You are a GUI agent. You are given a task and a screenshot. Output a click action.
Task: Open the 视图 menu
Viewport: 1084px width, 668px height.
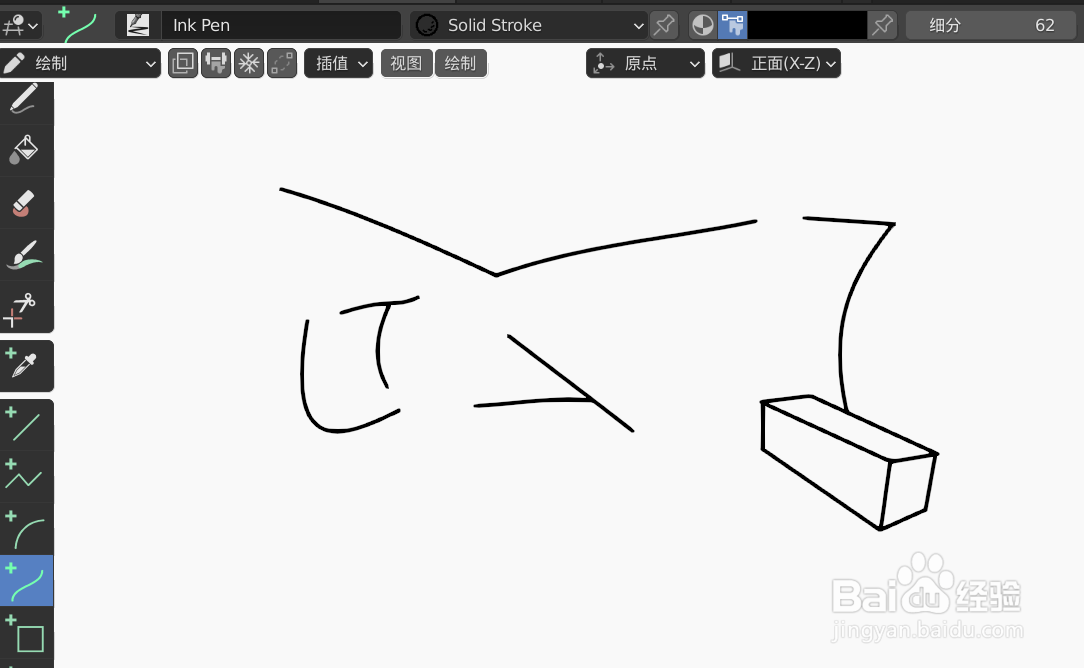(x=406, y=63)
